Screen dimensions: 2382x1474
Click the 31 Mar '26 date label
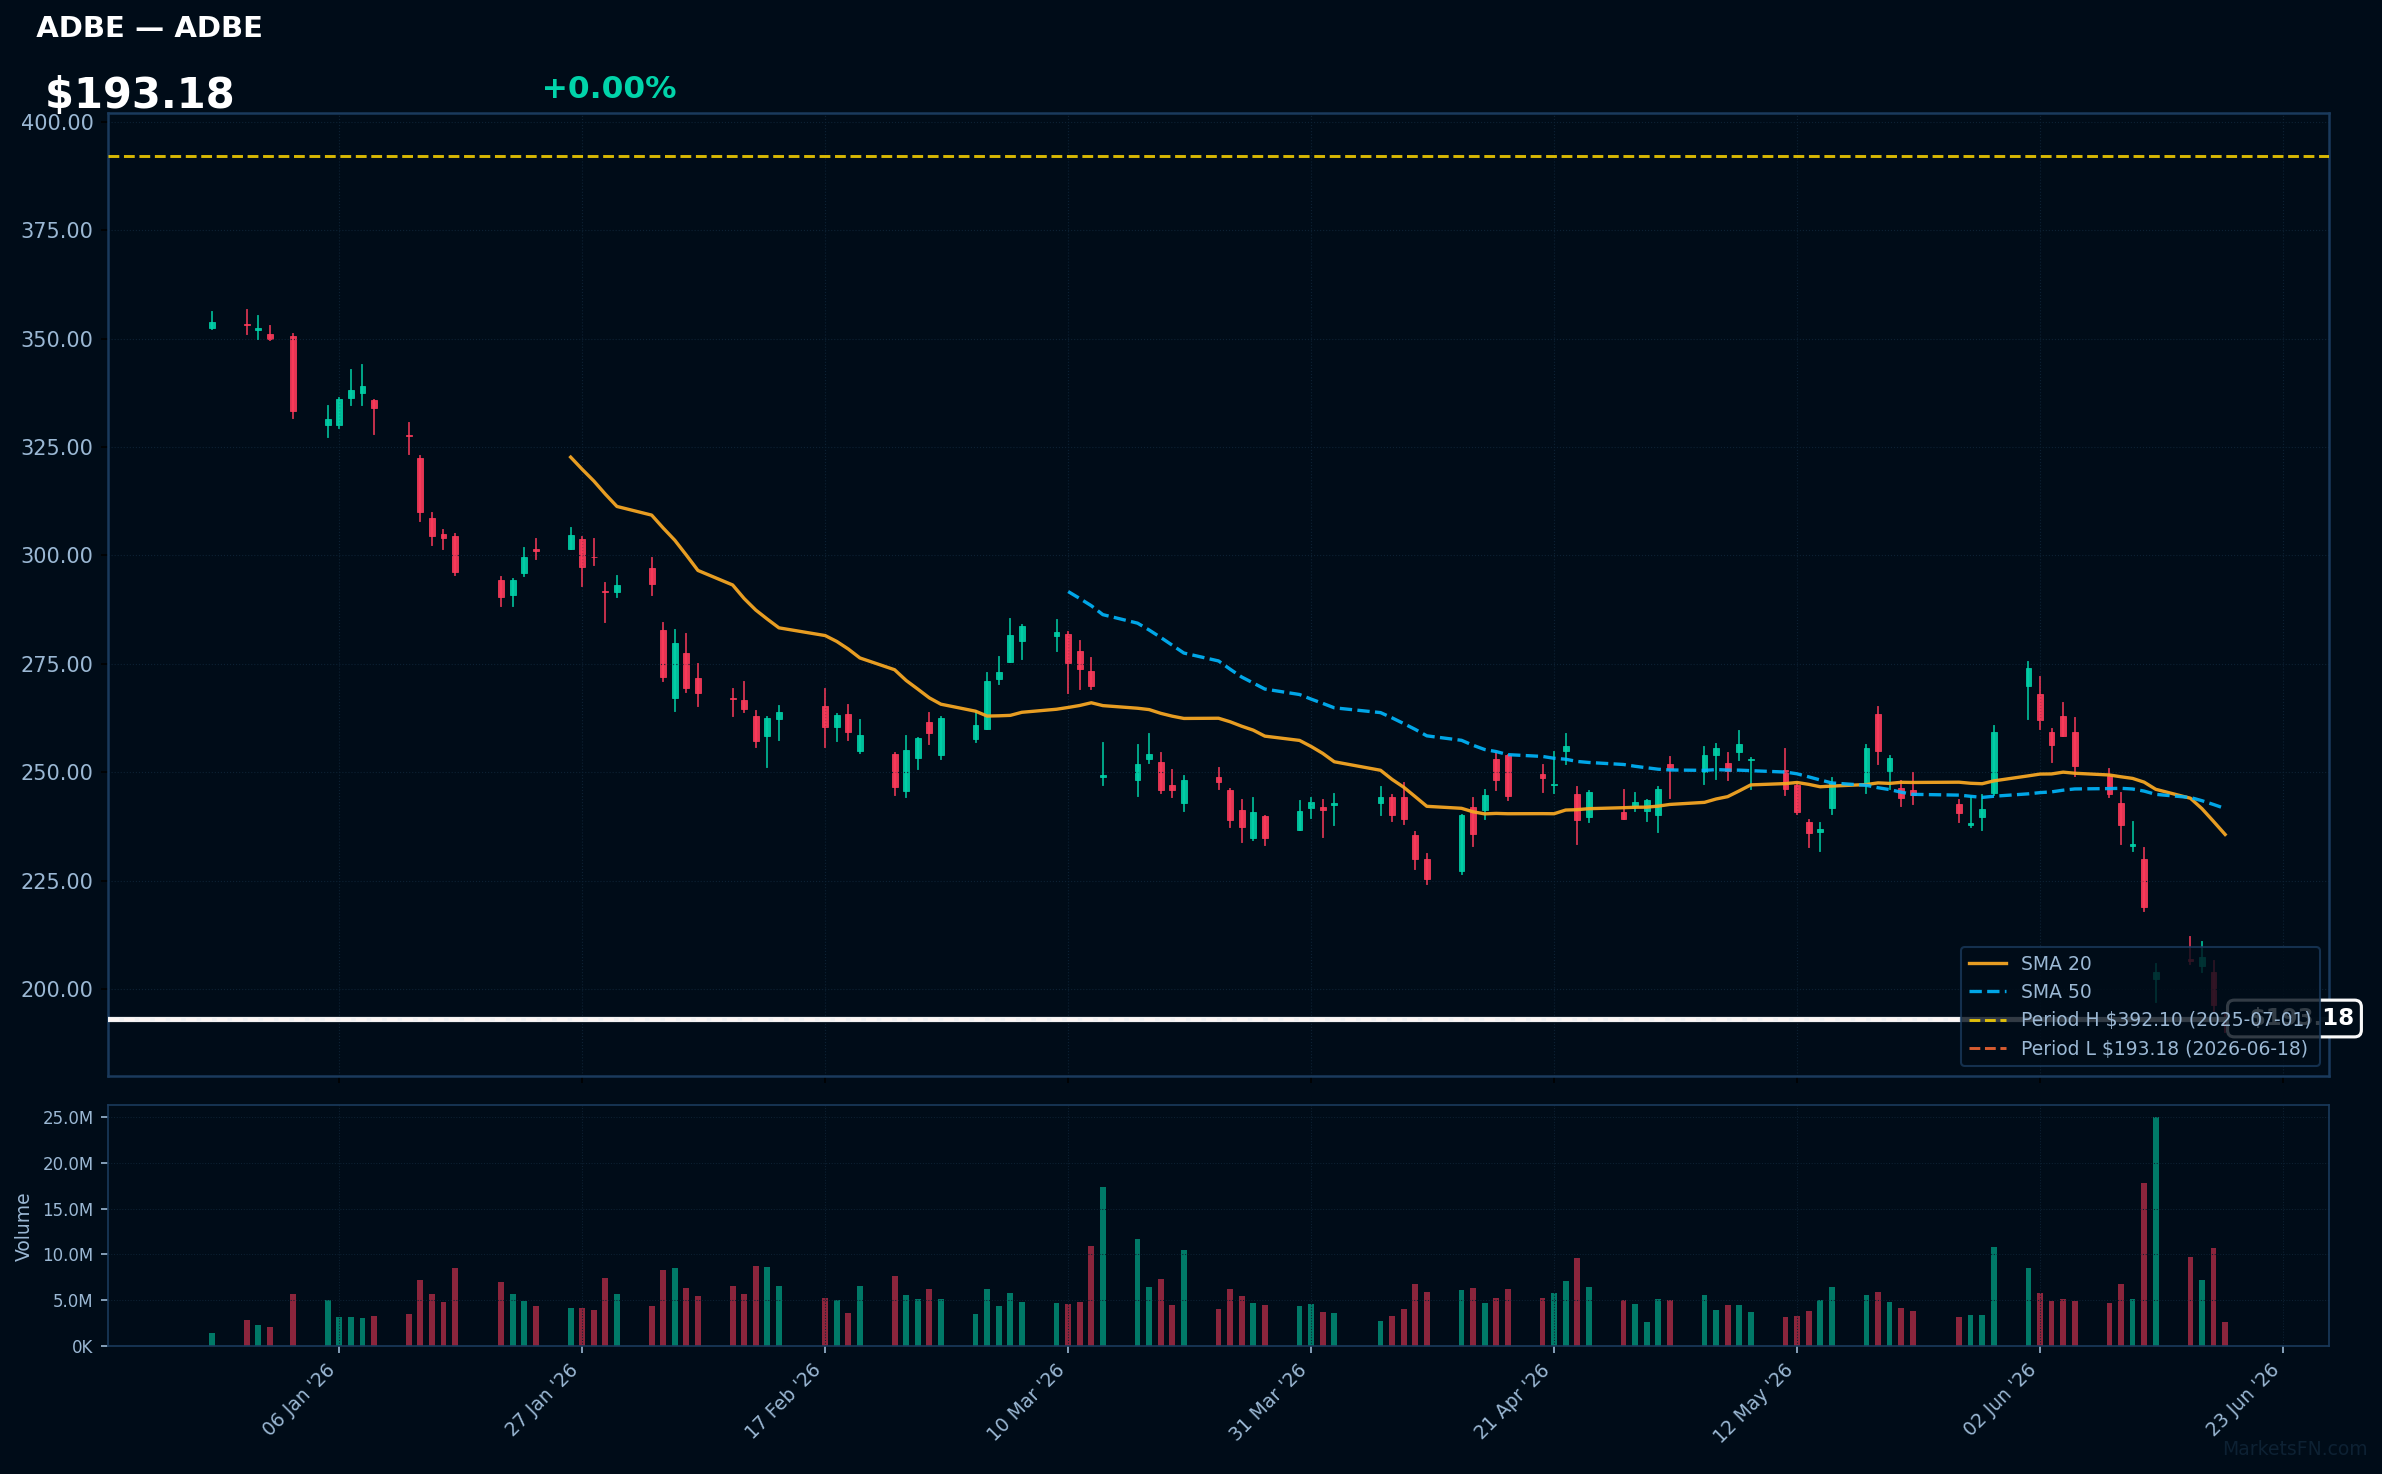tap(1268, 1400)
